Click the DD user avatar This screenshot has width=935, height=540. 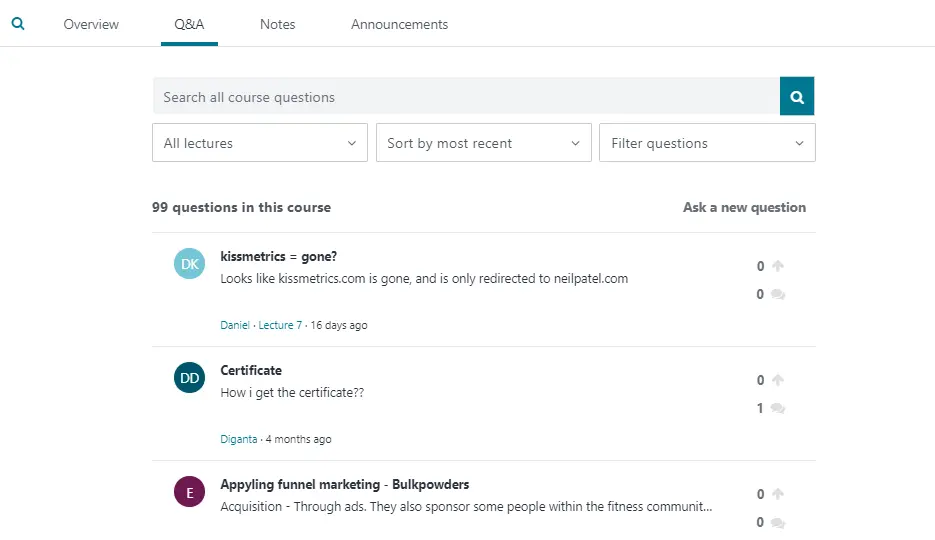[190, 377]
